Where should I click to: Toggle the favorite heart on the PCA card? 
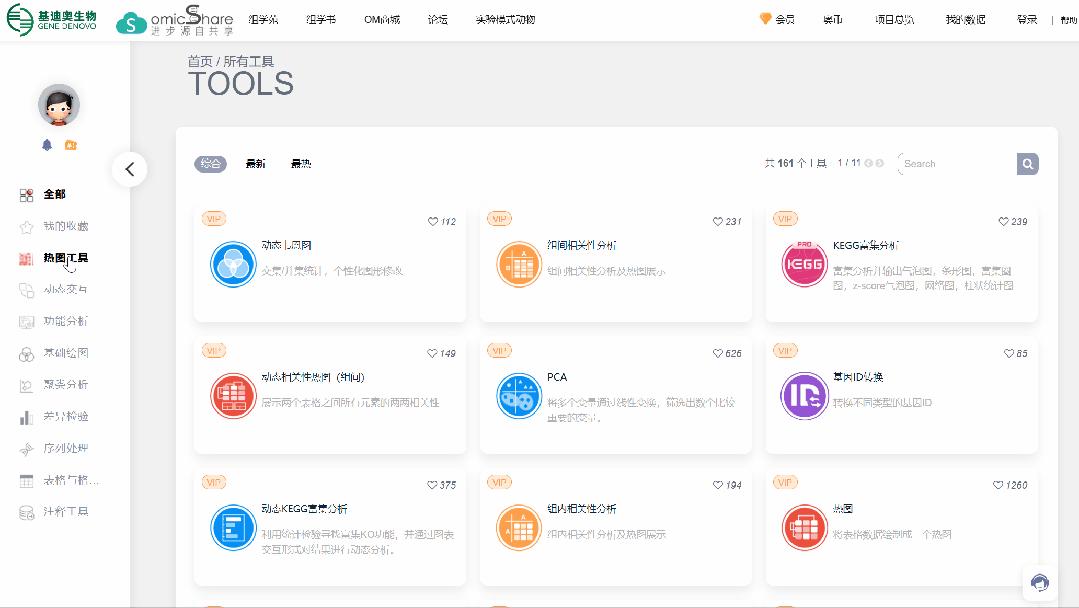pos(717,353)
